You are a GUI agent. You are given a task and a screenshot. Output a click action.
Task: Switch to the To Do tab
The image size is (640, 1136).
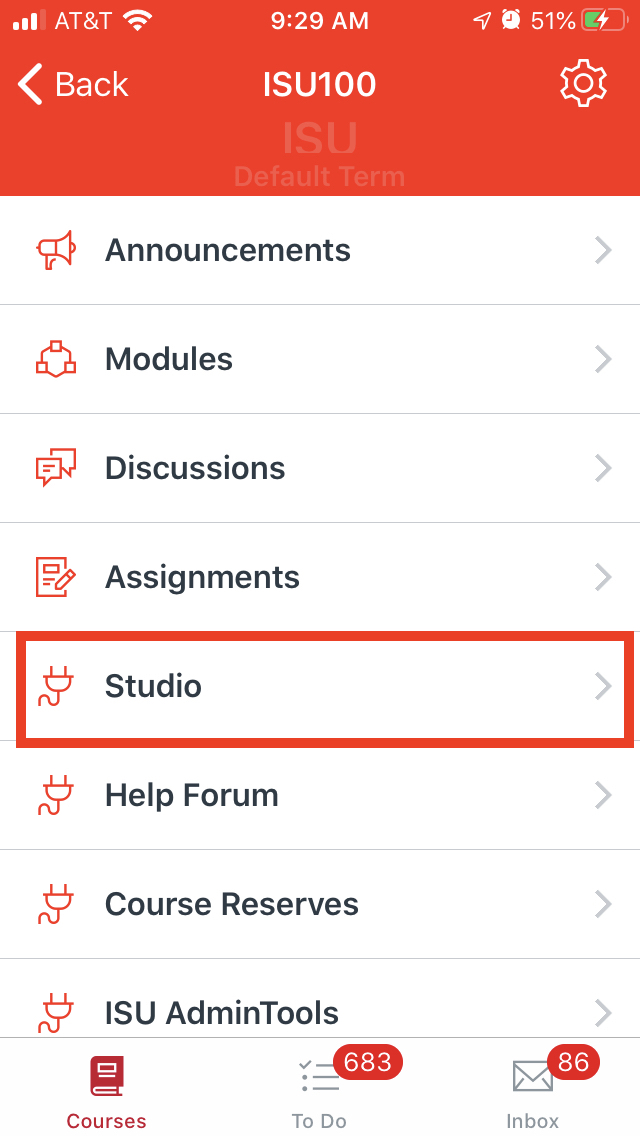(320, 1090)
